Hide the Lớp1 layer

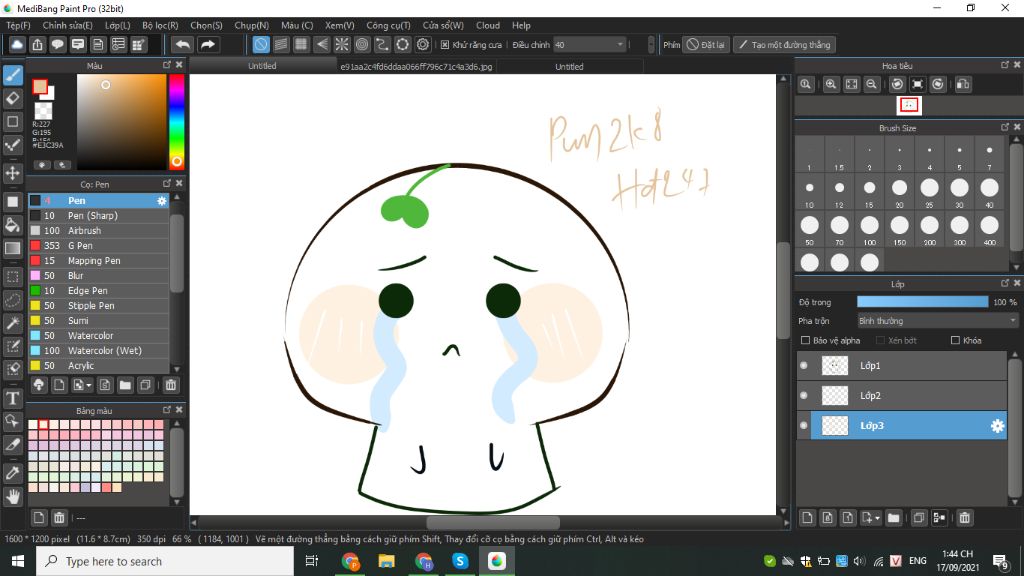(804, 366)
